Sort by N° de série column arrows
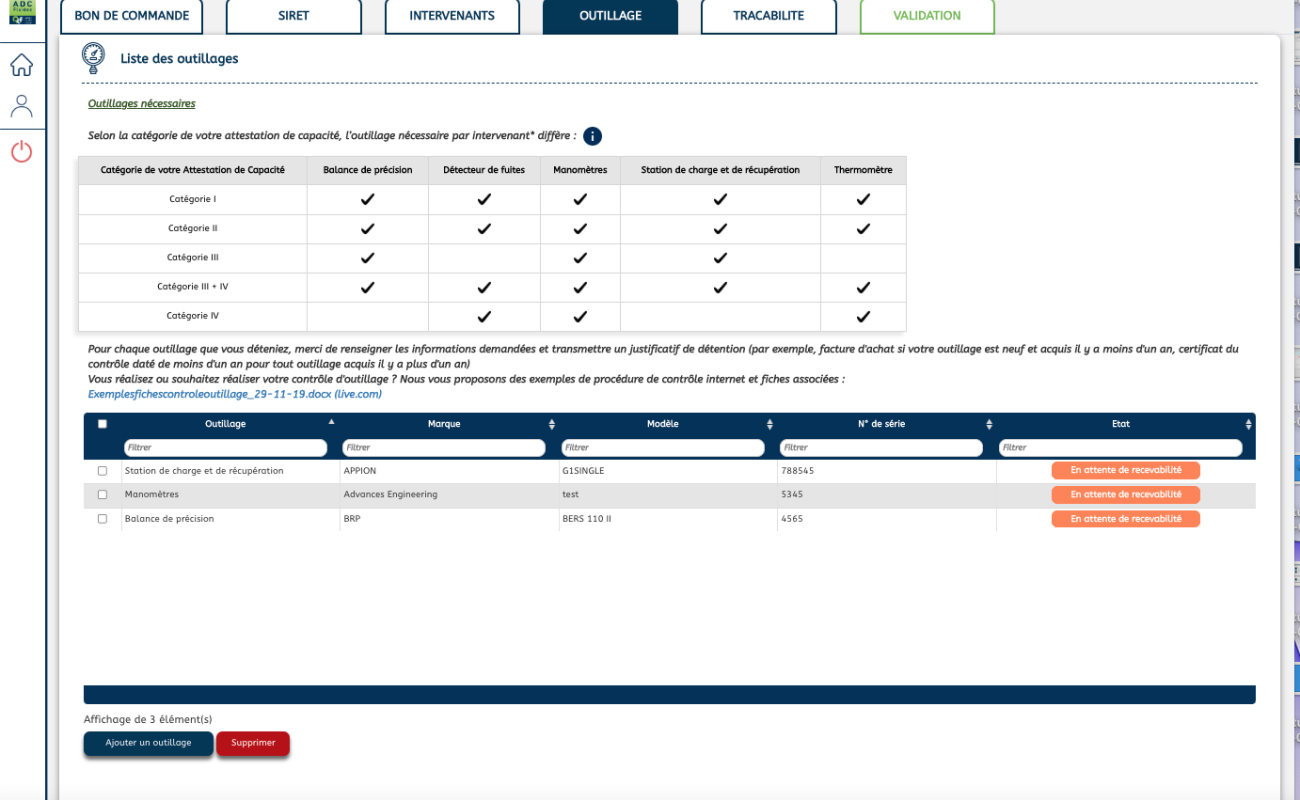Image resolution: width=1300 pixels, height=800 pixels. coord(989,424)
